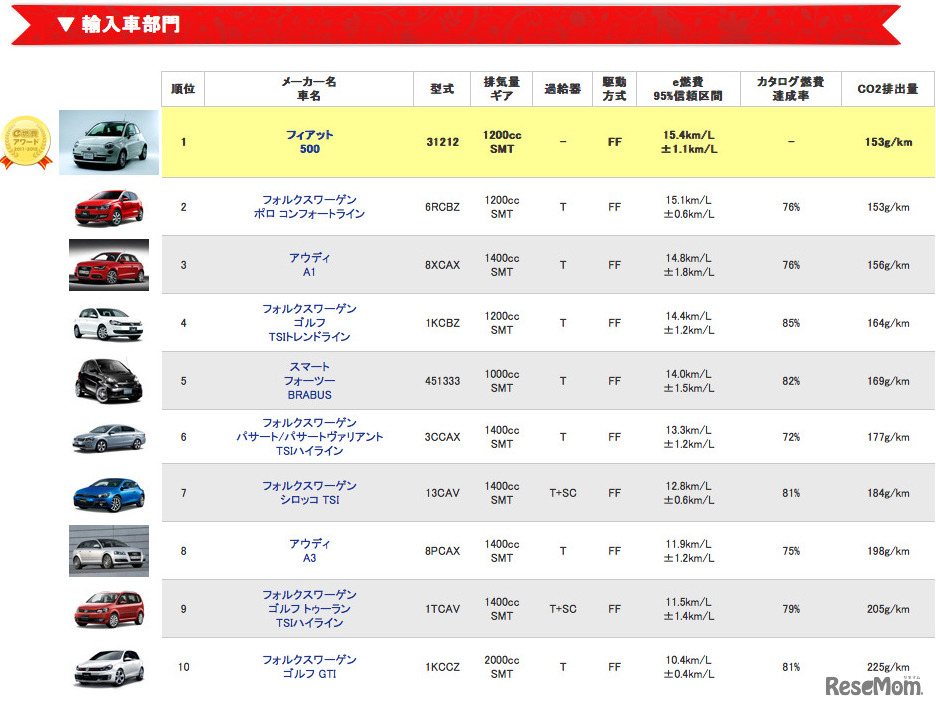Click model code 13CAV
This screenshot has height=709, width=936.
442,493
